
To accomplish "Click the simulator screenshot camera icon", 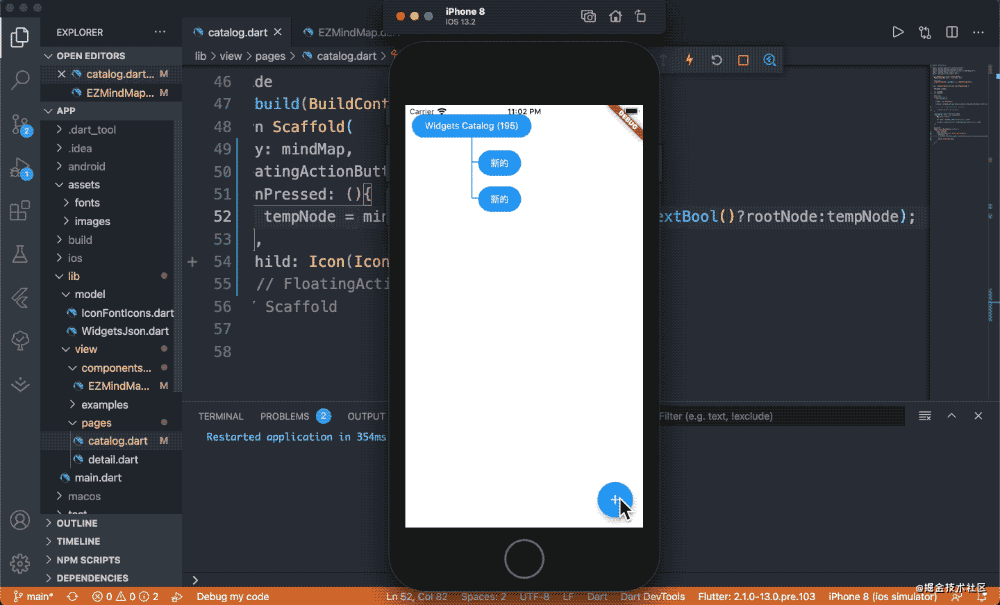I will [588, 17].
